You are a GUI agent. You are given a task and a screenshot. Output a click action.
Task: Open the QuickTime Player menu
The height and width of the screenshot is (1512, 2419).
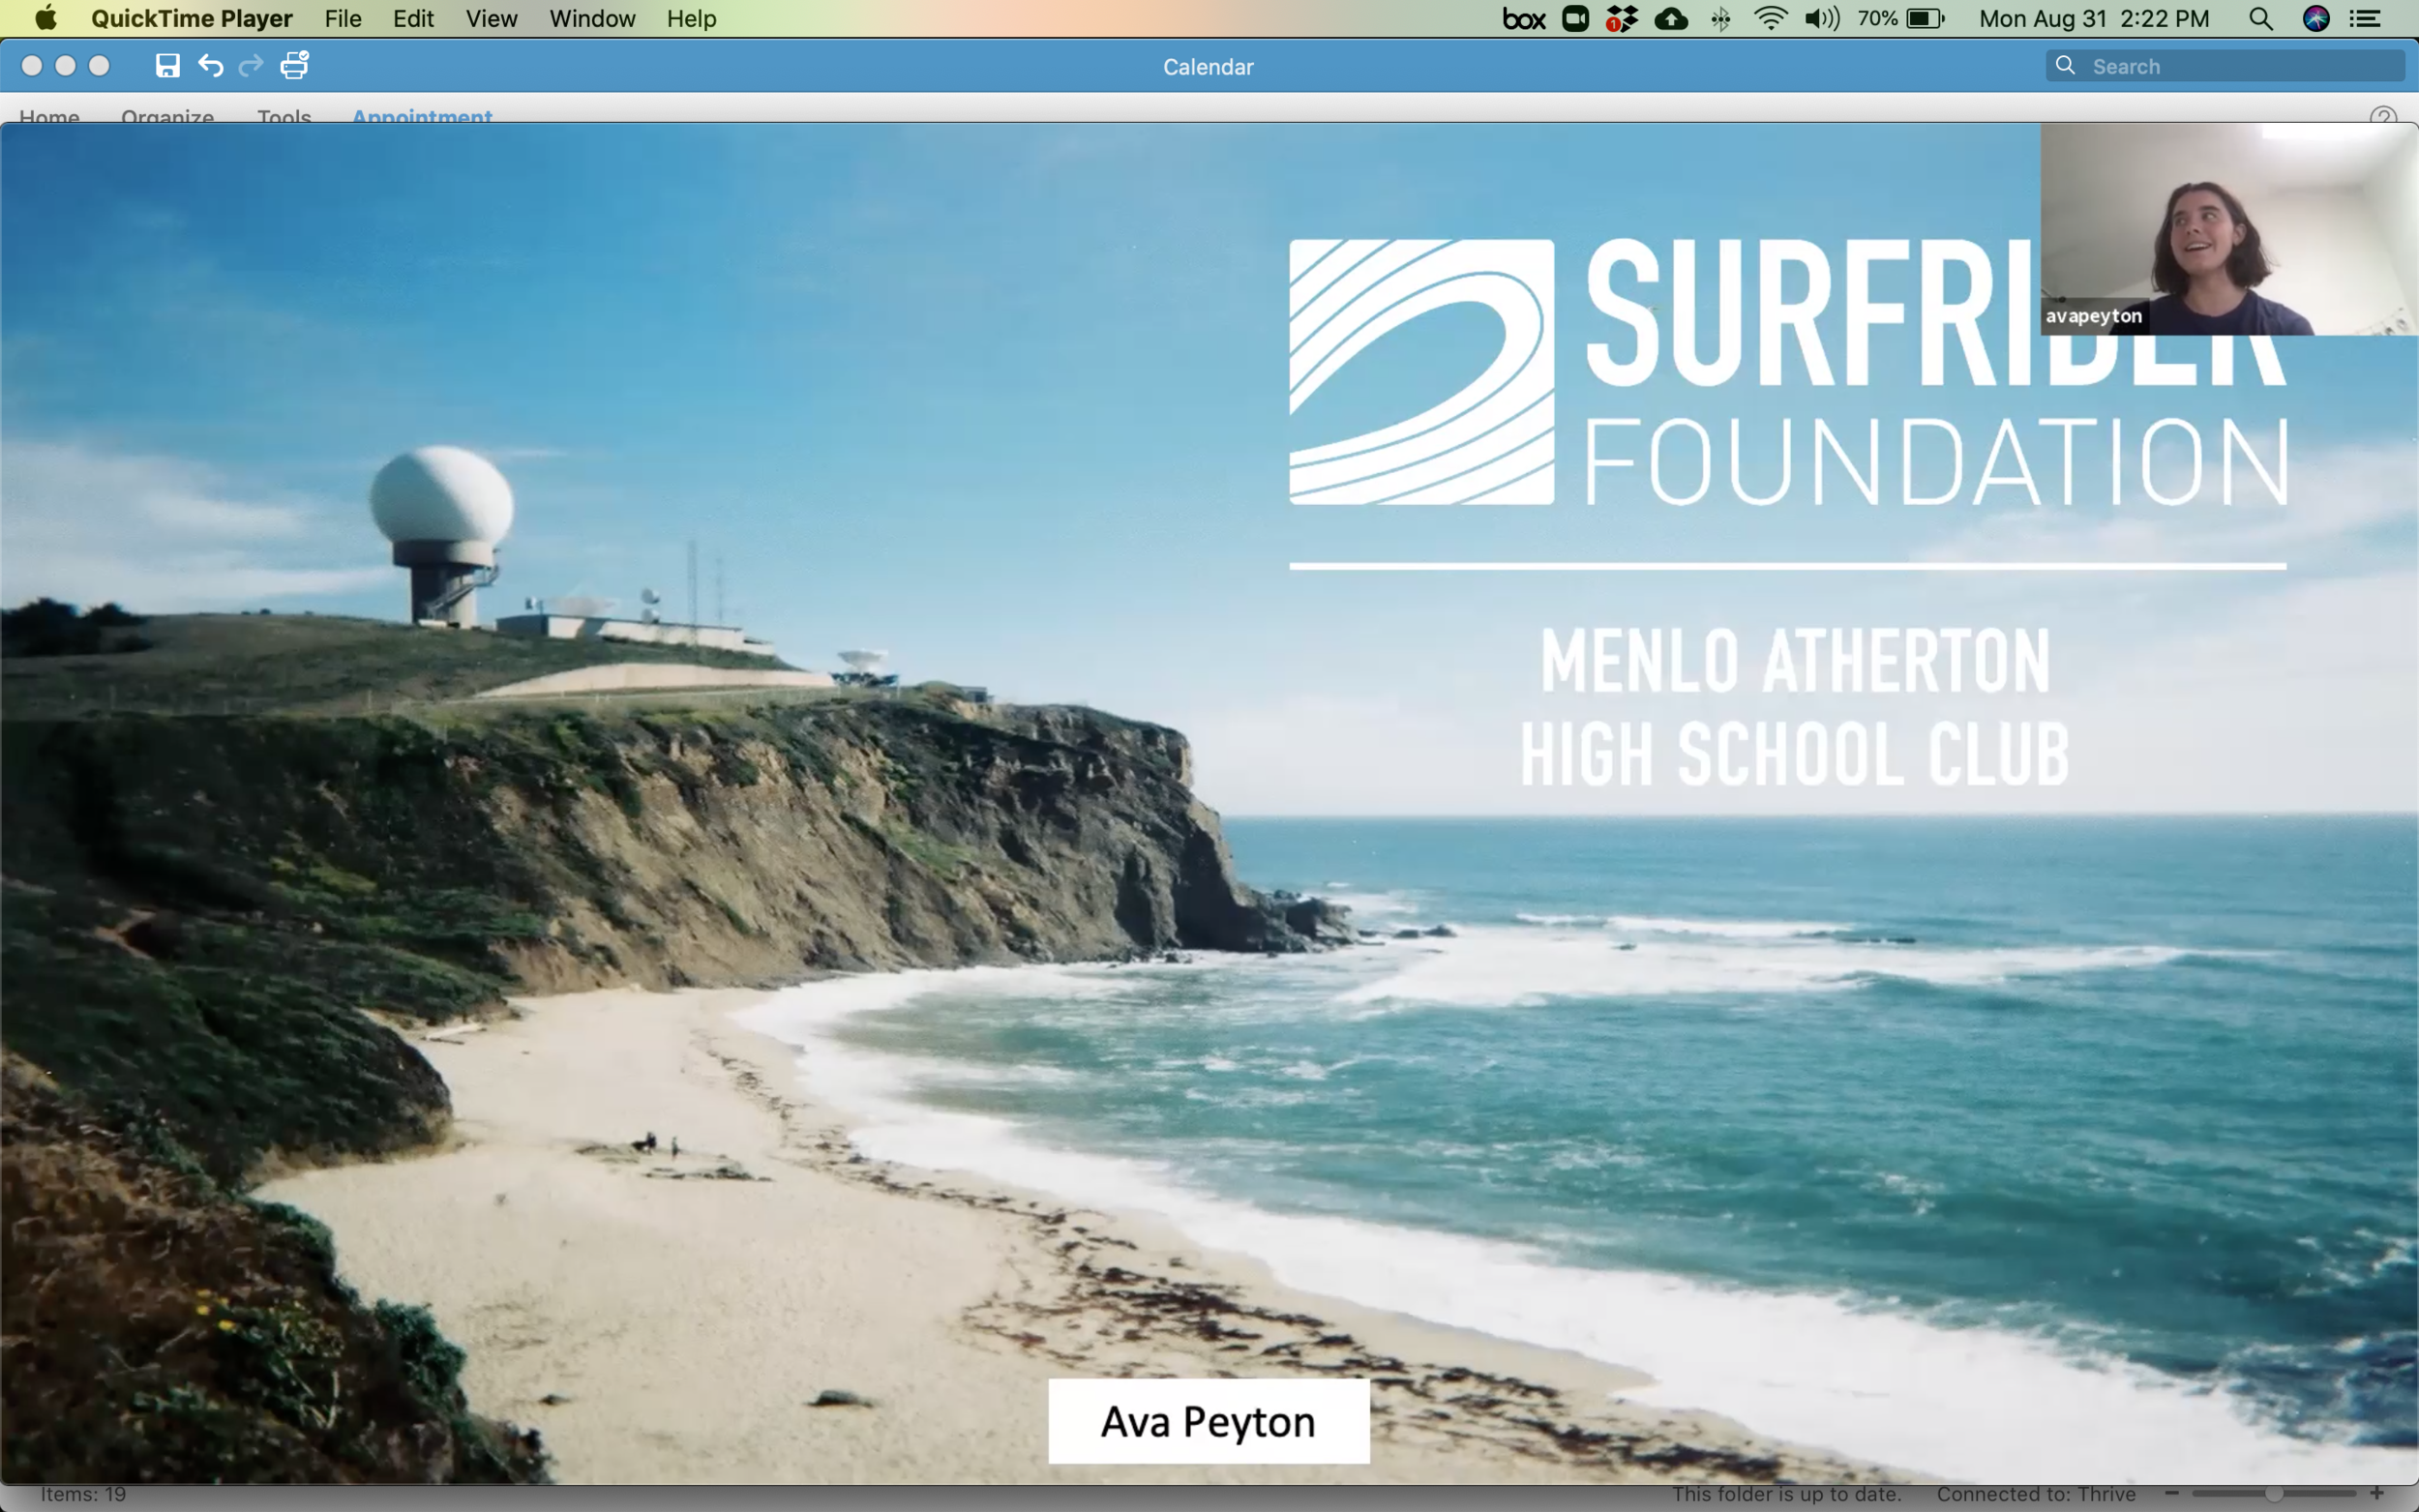[191, 18]
